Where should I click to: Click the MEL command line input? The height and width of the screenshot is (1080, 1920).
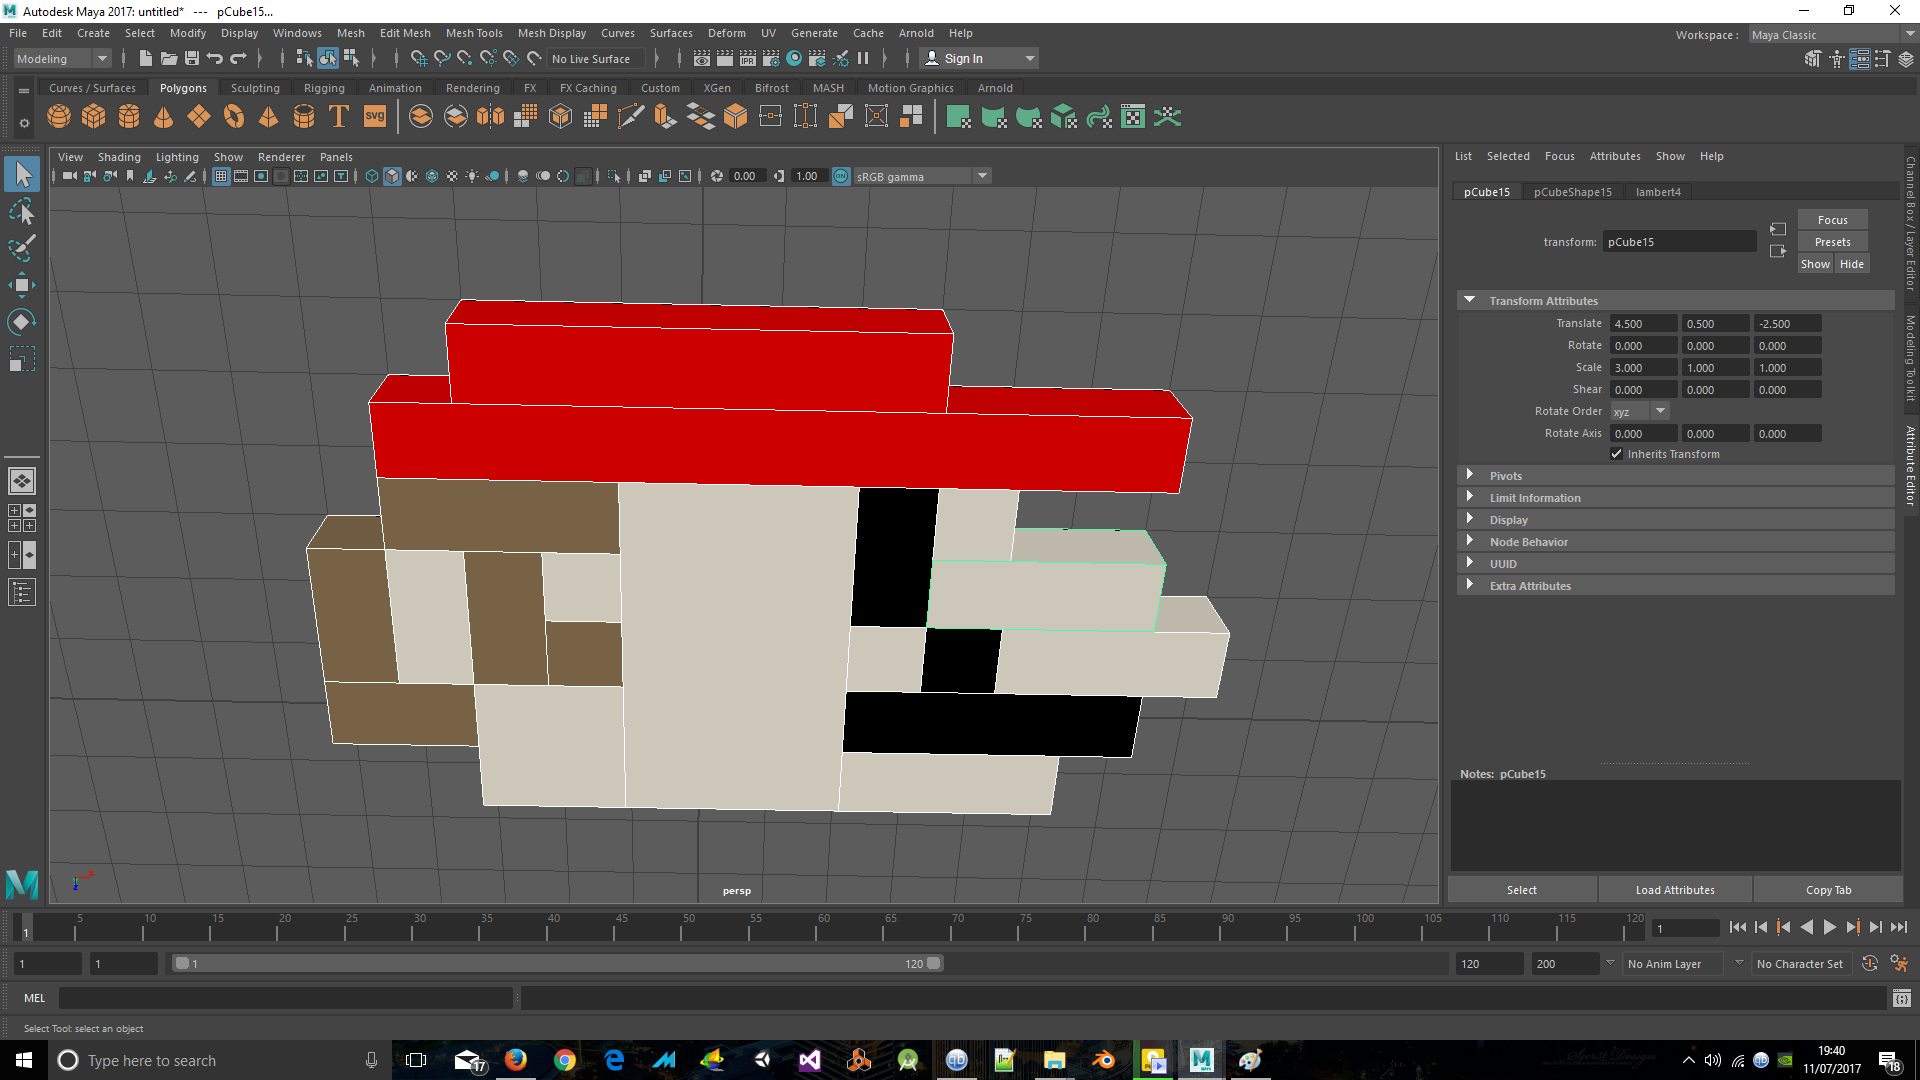[x=286, y=998]
